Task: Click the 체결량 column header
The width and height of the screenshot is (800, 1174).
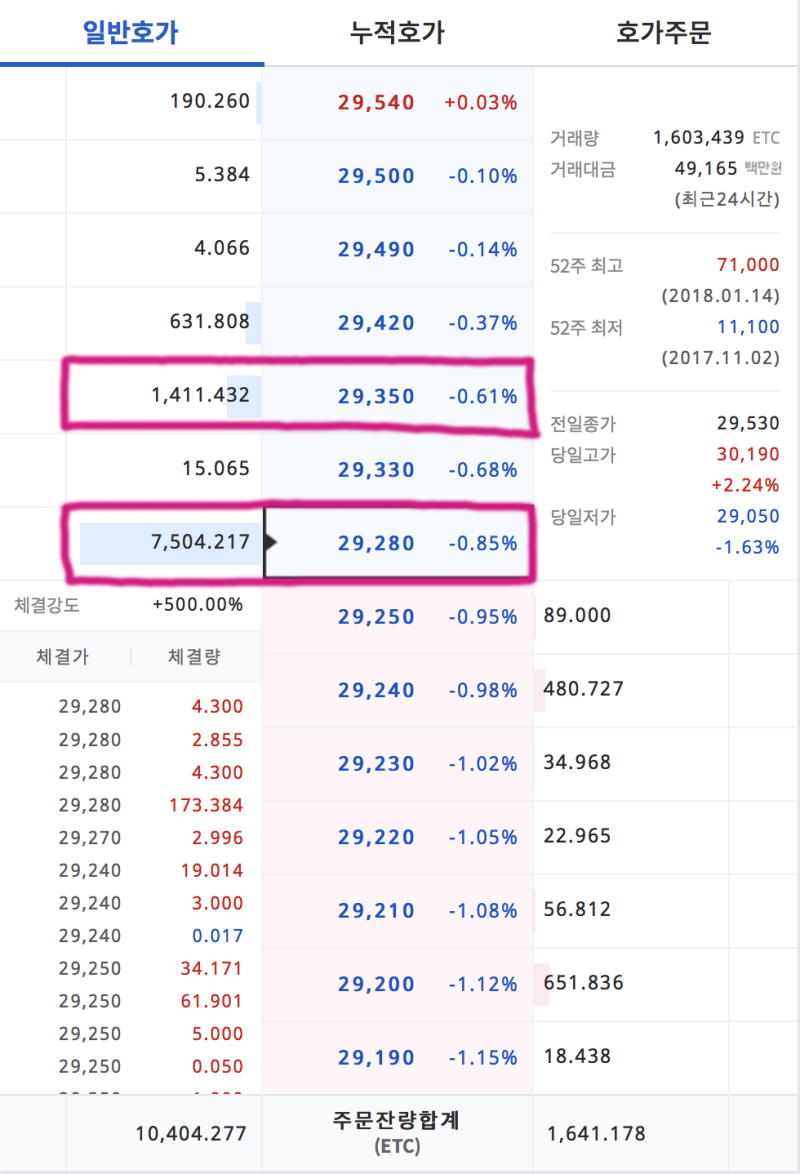Action: 195,657
